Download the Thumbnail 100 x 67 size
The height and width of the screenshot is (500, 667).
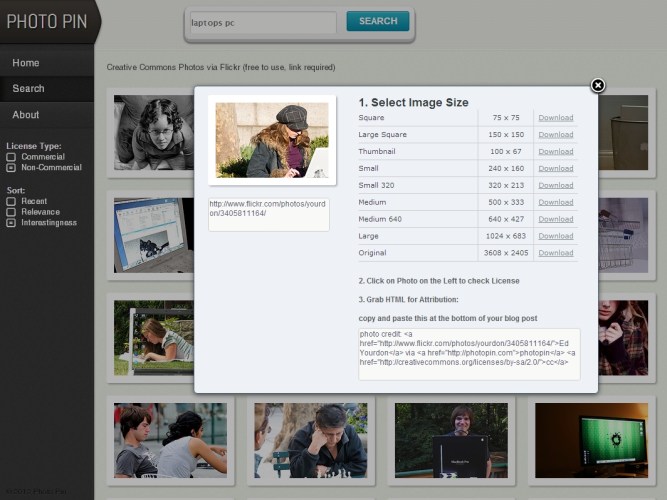point(555,152)
